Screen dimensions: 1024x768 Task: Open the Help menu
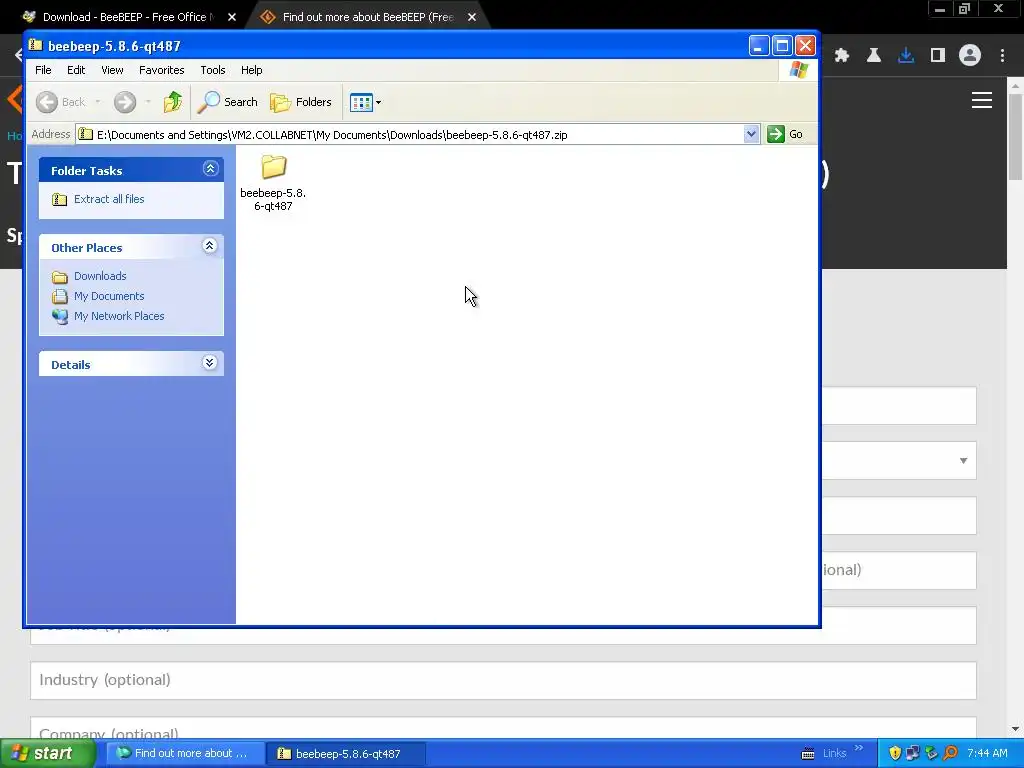click(x=251, y=70)
